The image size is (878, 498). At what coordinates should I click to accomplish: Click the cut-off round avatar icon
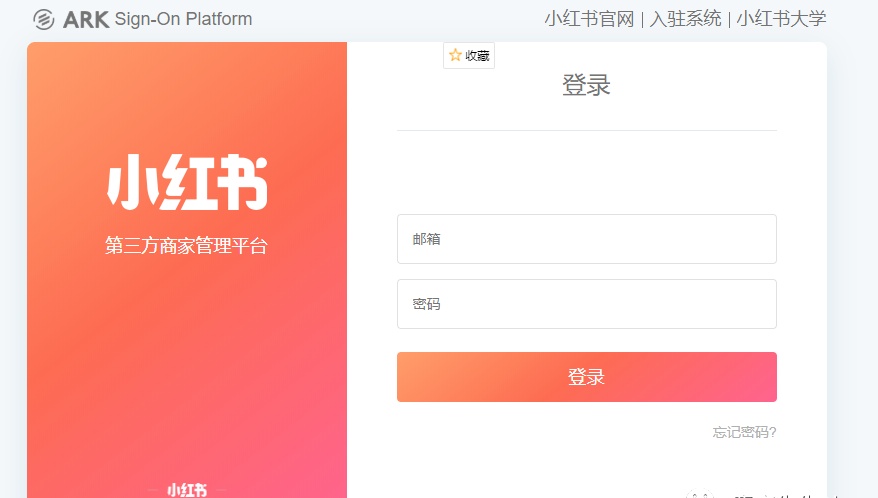click(x=700, y=494)
